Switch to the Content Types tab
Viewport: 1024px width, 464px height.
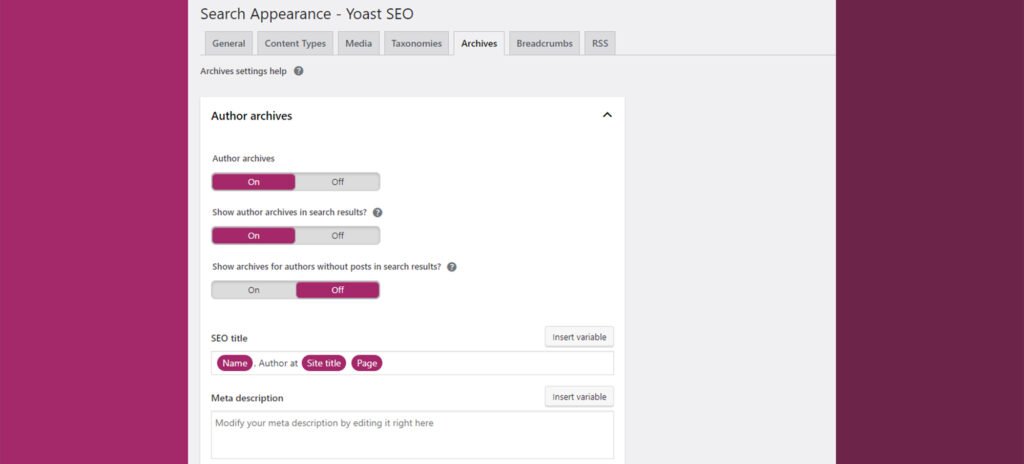coord(295,44)
